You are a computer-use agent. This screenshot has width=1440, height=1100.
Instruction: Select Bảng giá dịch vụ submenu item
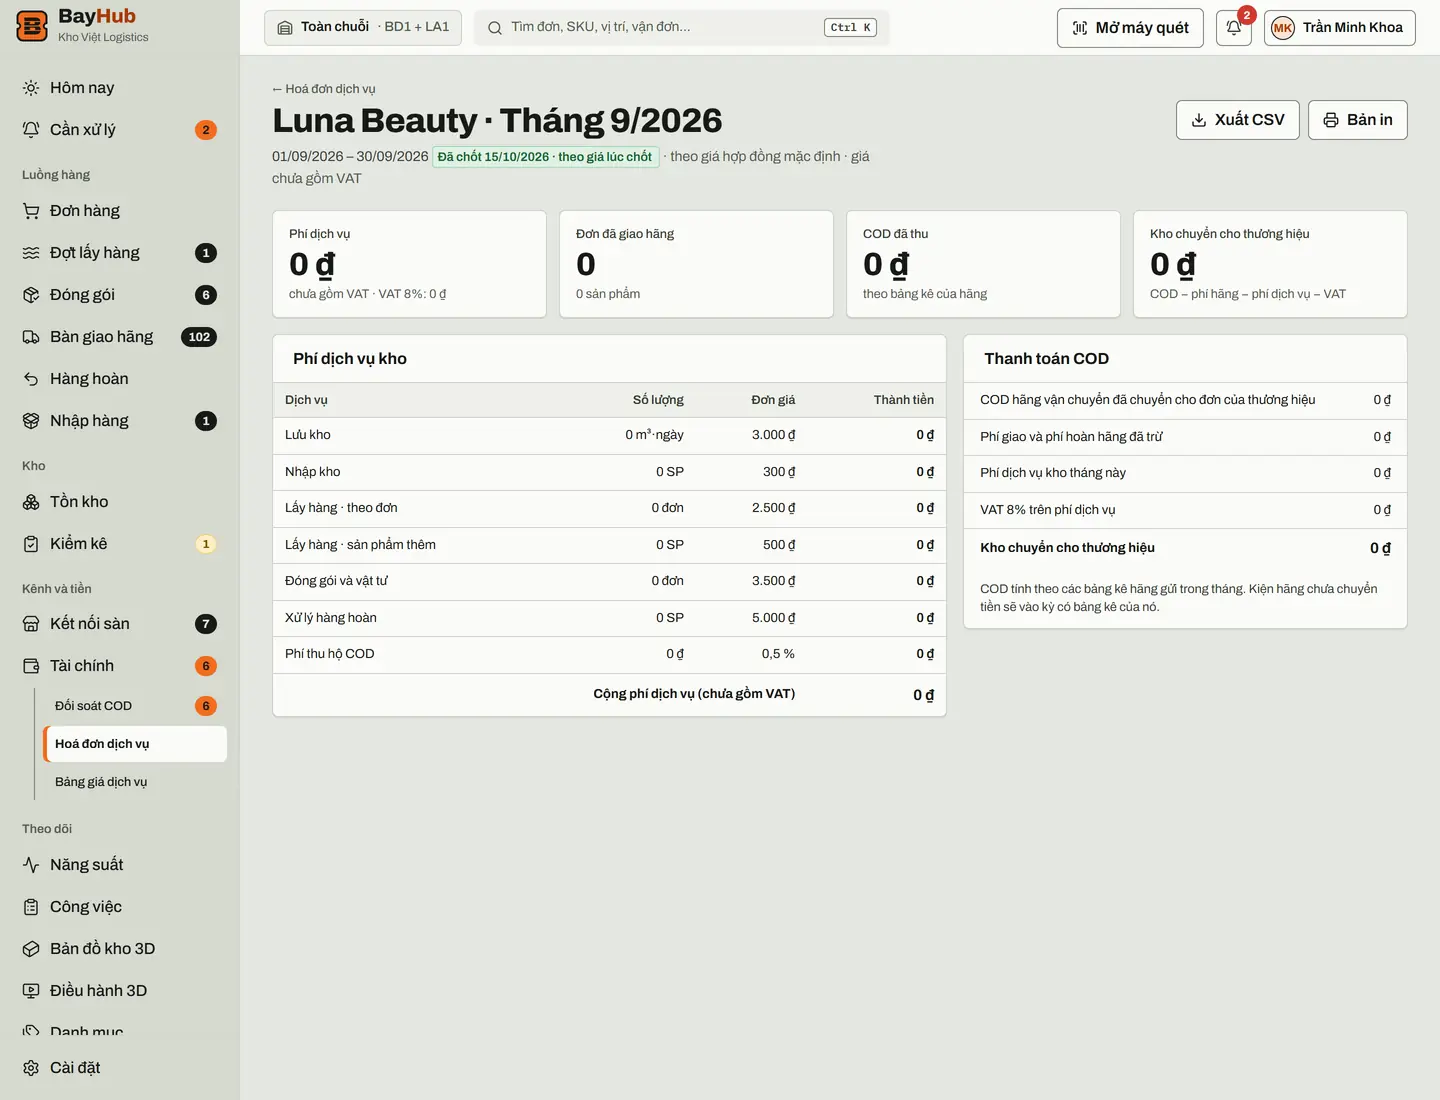click(x=135, y=782)
